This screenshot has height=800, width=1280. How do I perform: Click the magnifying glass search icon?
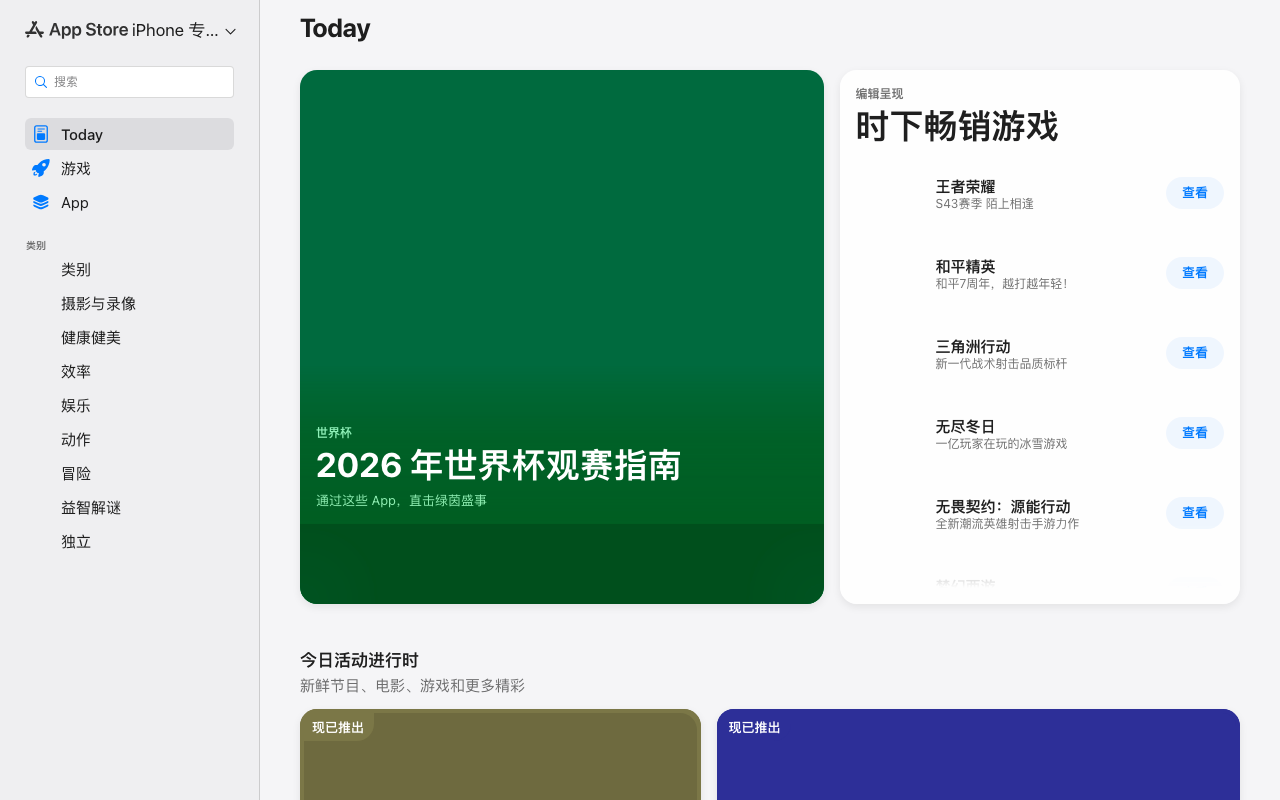pyautogui.click(x=41, y=82)
